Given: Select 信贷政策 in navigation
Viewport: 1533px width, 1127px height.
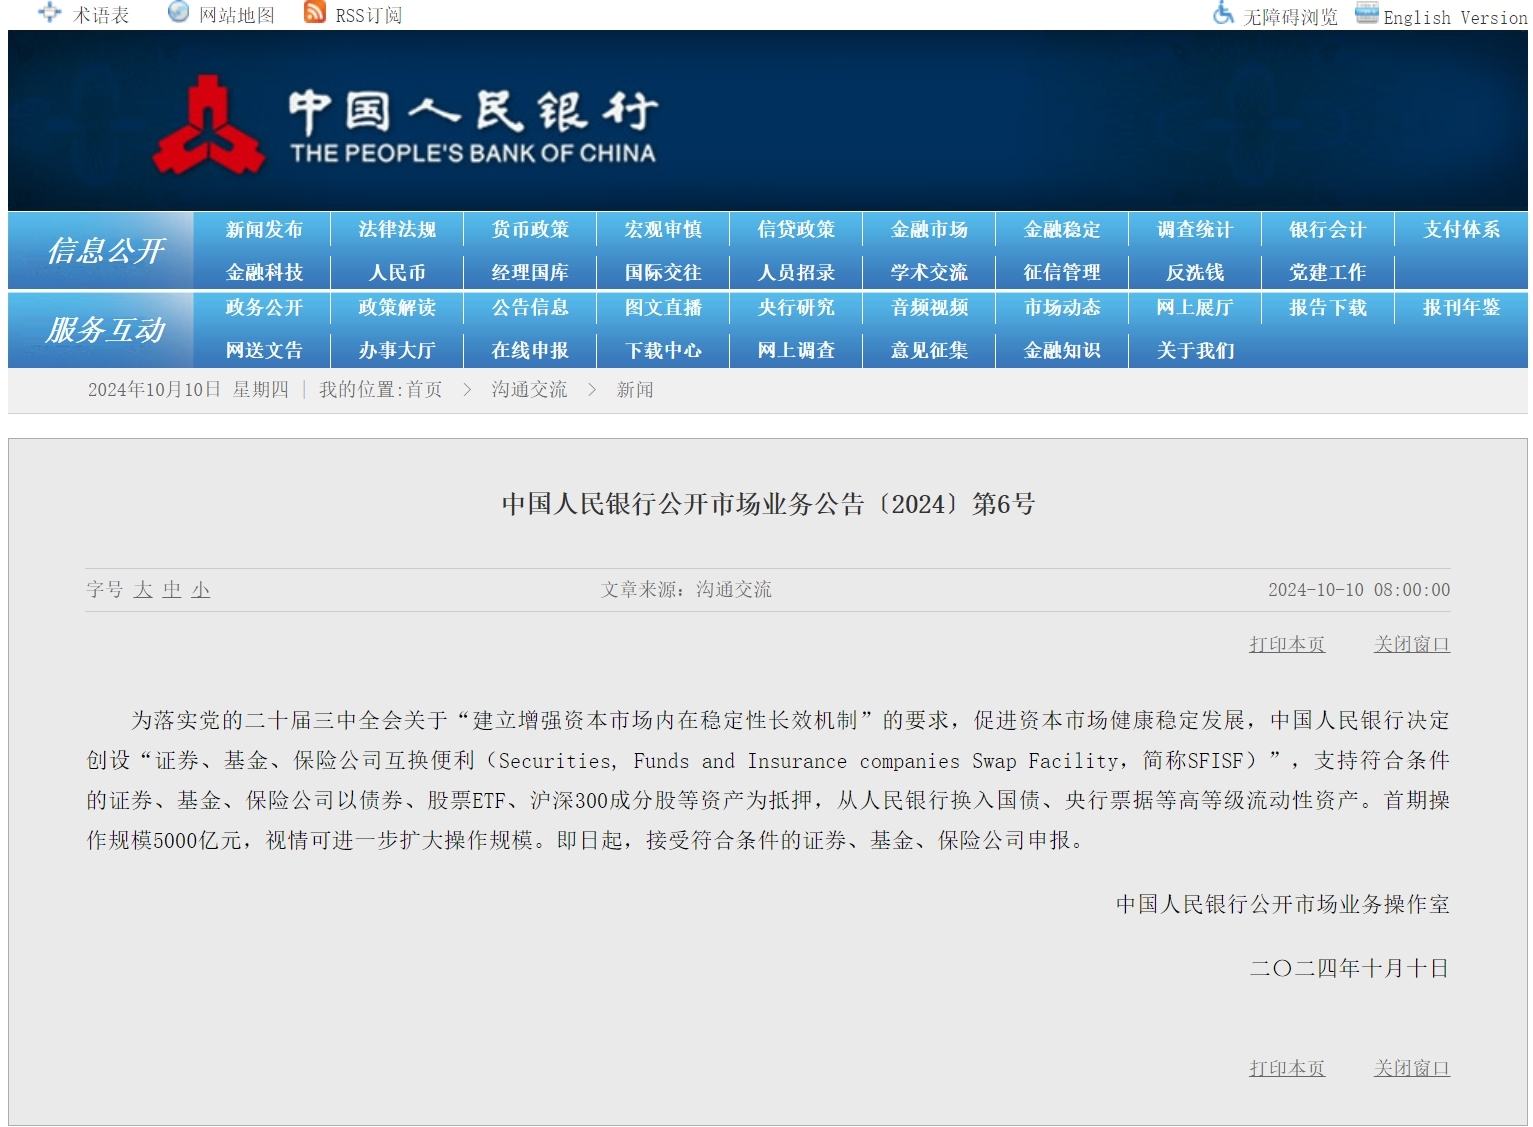Looking at the screenshot, I should coord(796,229).
